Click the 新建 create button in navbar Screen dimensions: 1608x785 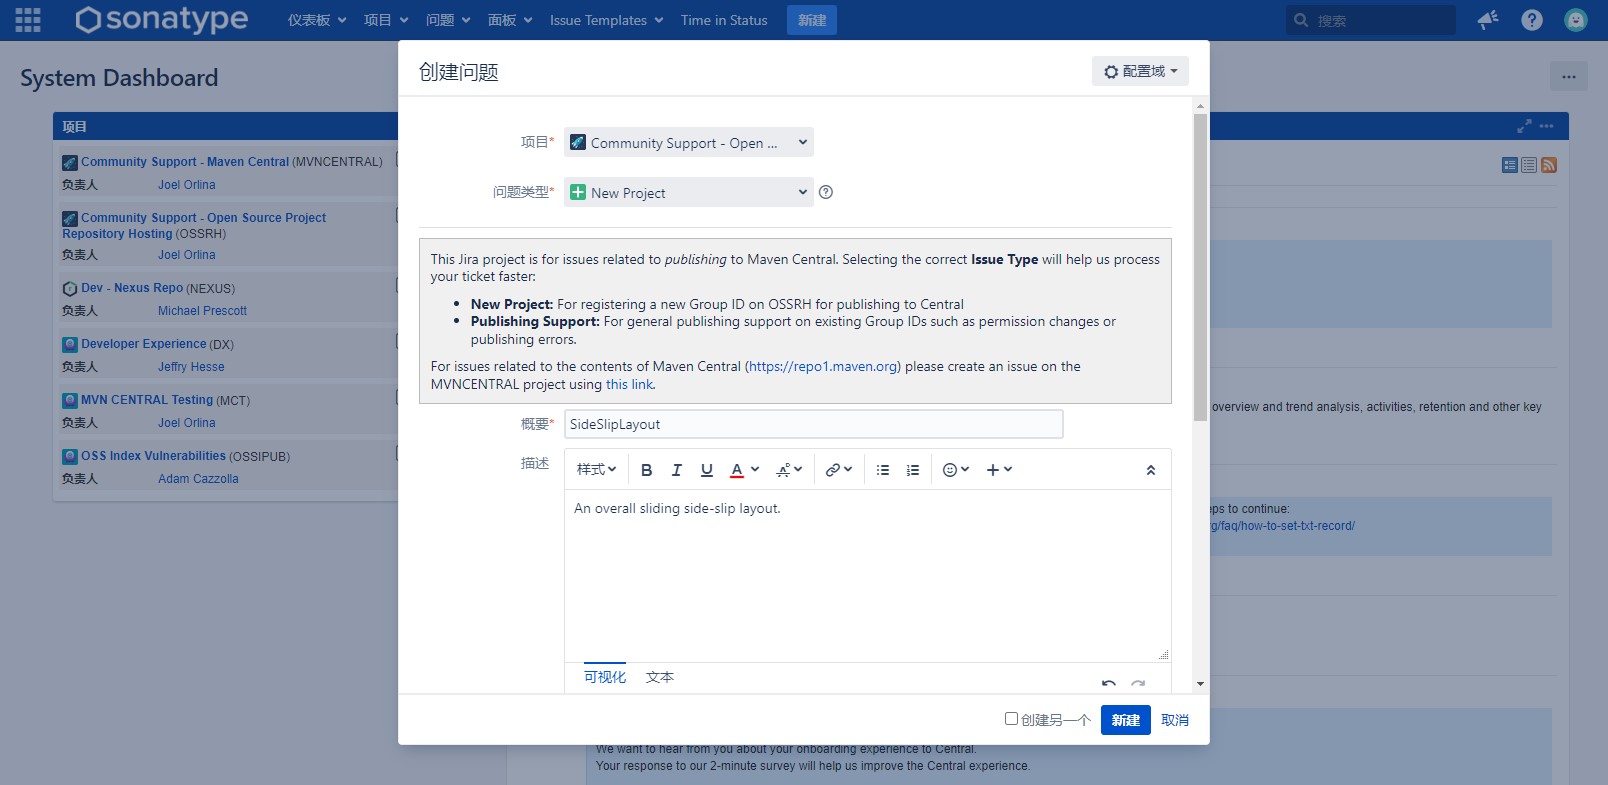(x=812, y=20)
